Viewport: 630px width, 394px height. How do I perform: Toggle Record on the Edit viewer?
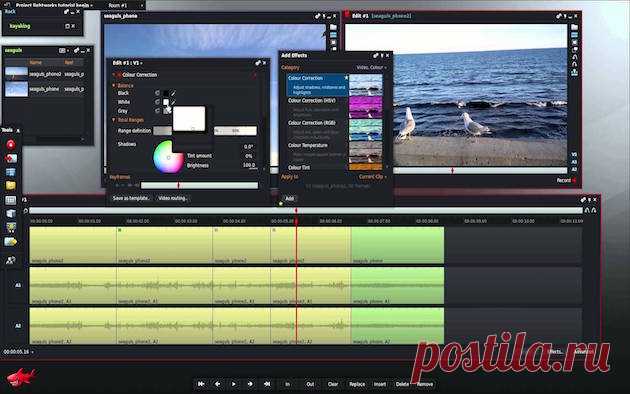coord(566,180)
